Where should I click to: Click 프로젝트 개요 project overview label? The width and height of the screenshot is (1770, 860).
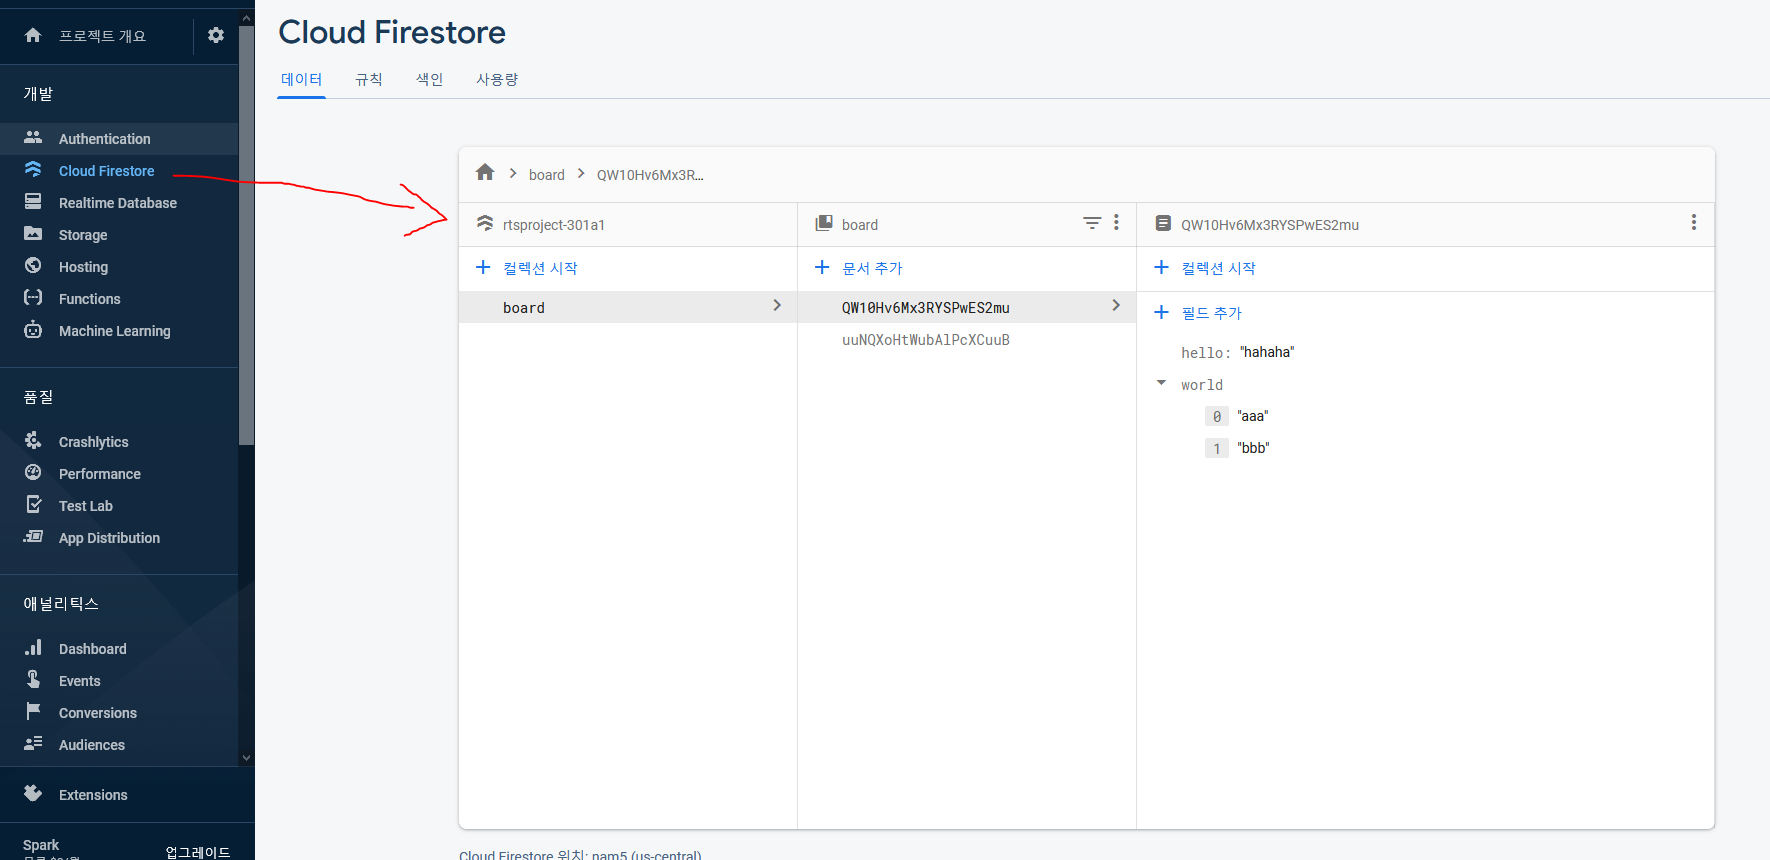[x=102, y=36]
